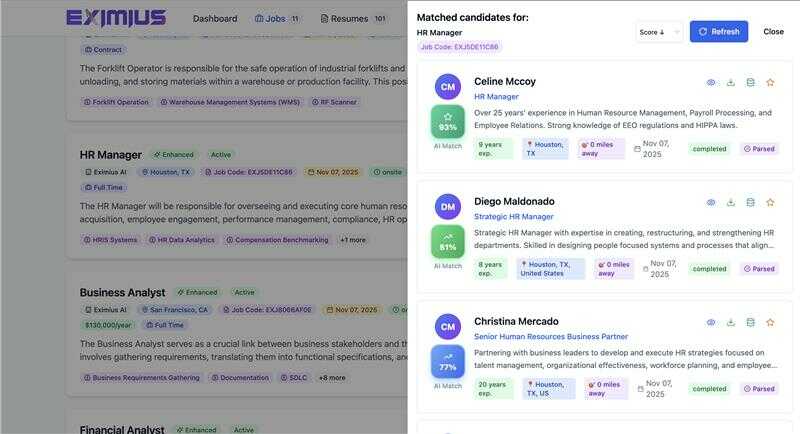View Diego Maldonado's profile with eye icon

point(711,202)
